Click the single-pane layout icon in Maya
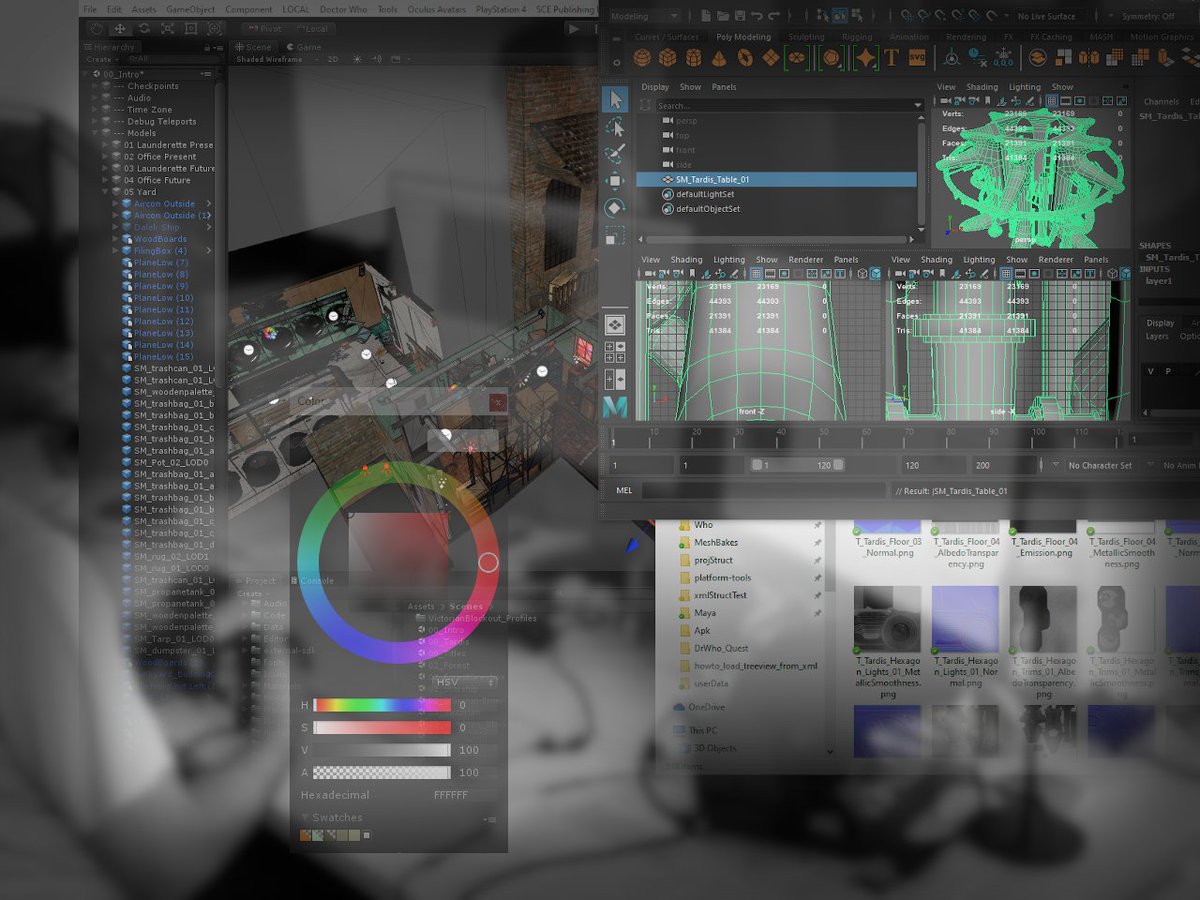This screenshot has height=900, width=1200. click(615, 325)
